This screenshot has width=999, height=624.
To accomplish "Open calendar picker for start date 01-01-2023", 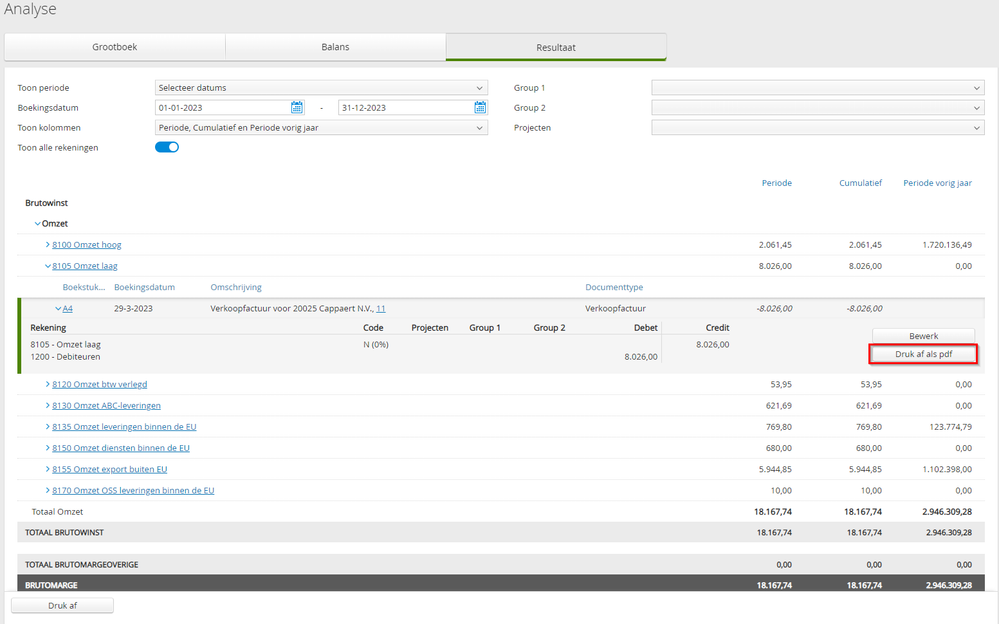I will pyautogui.click(x=297, y=108).
